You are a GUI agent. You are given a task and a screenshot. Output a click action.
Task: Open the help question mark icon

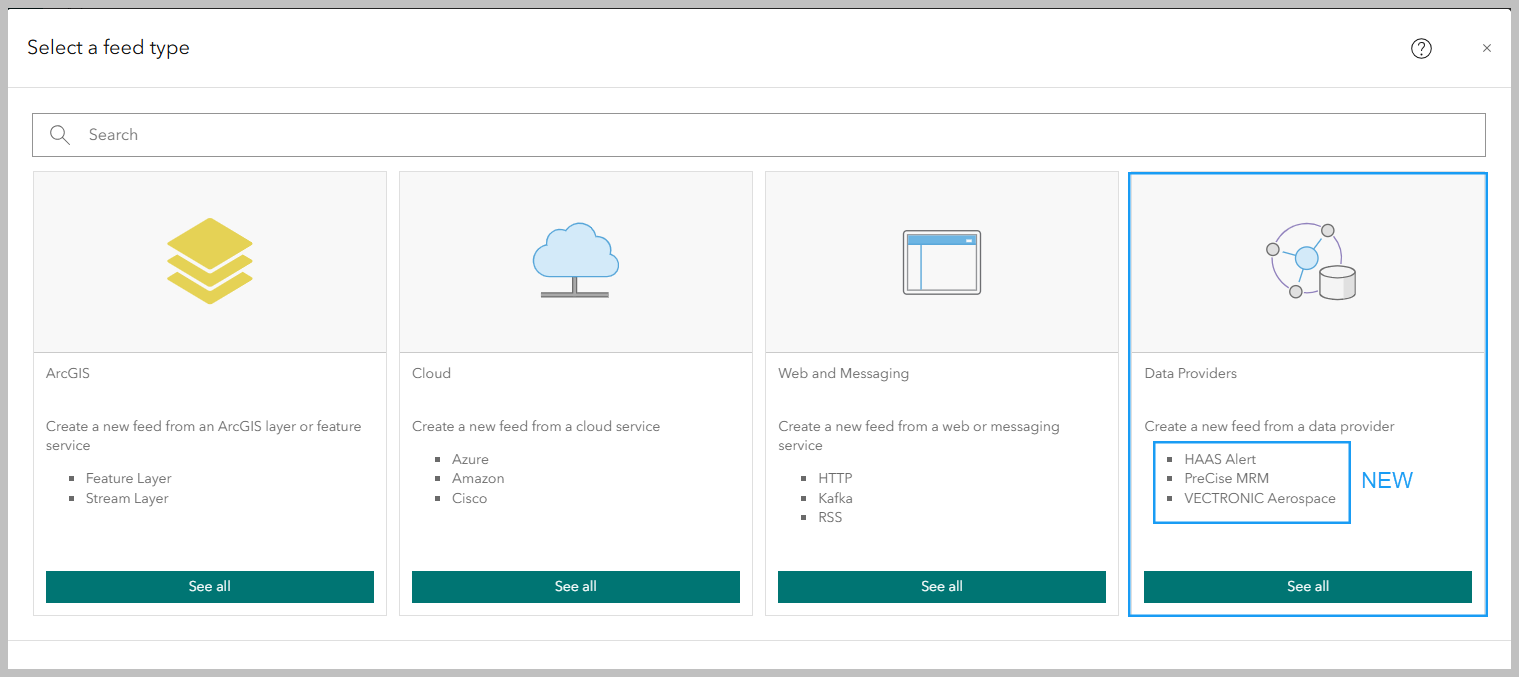[x=1421, y=48]
